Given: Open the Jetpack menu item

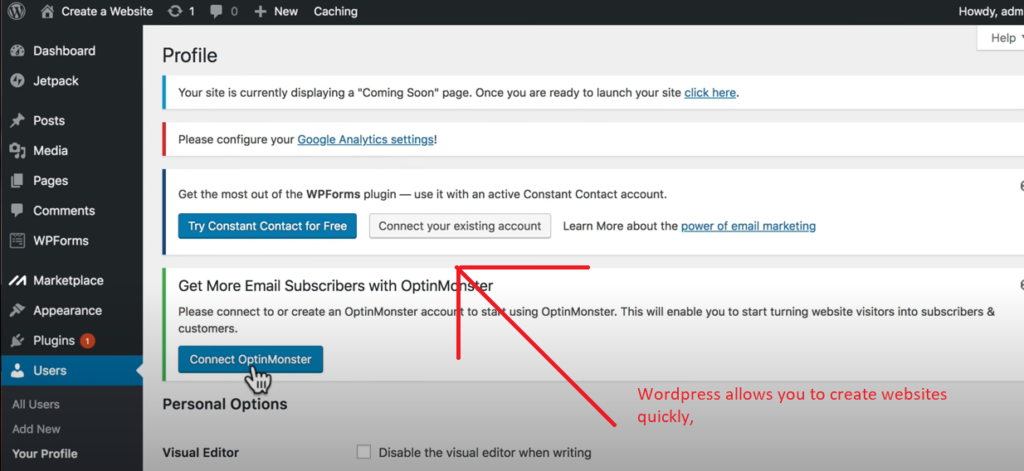Looking at the screenshot, I should [x=56, y=81].
